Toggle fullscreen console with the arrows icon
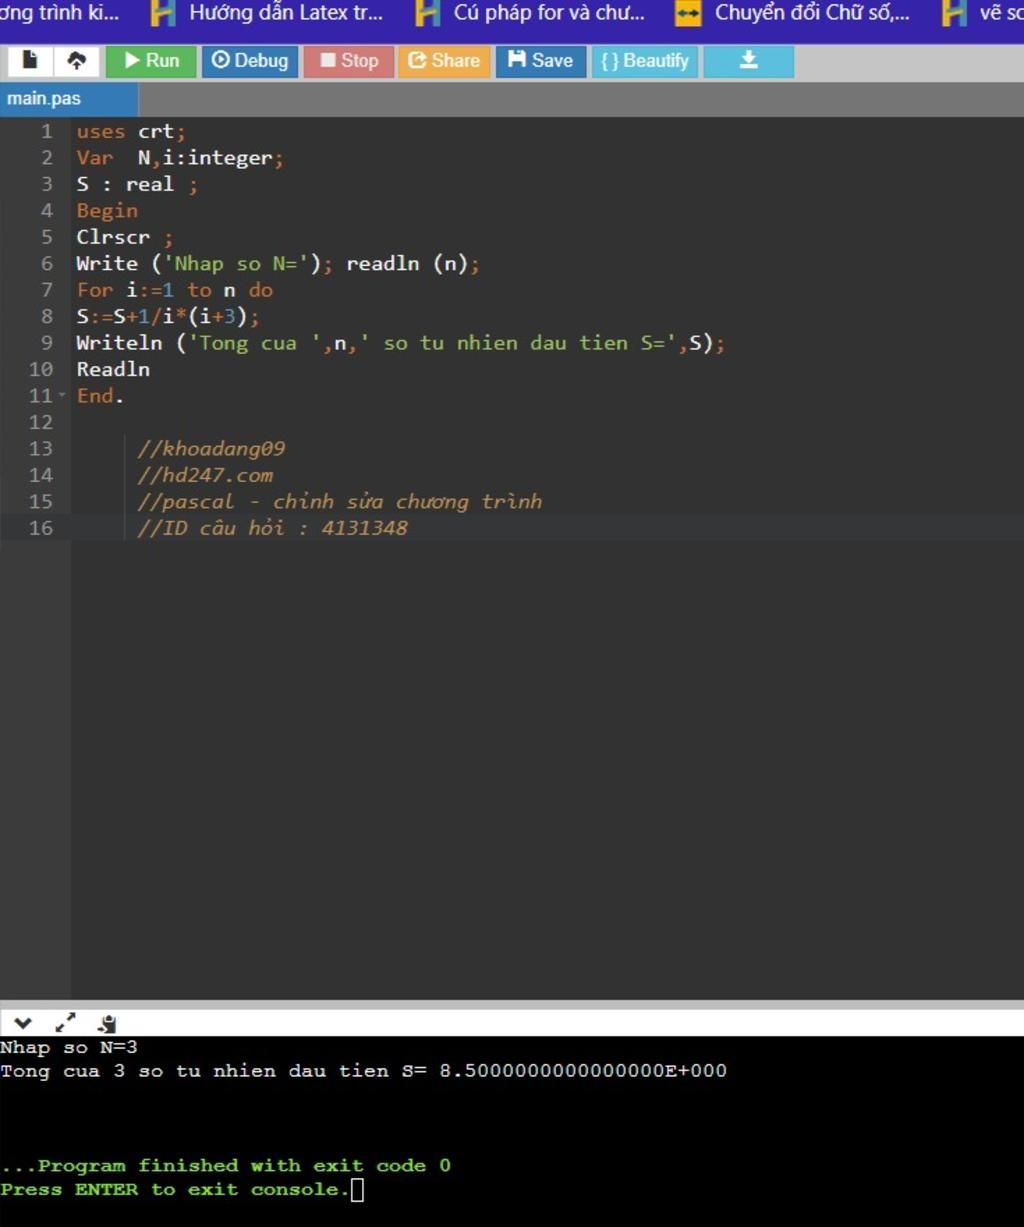Image resolution: width=1024 pixels, height=1227 pixels. pyautogui.click(x=65, y=1023)
